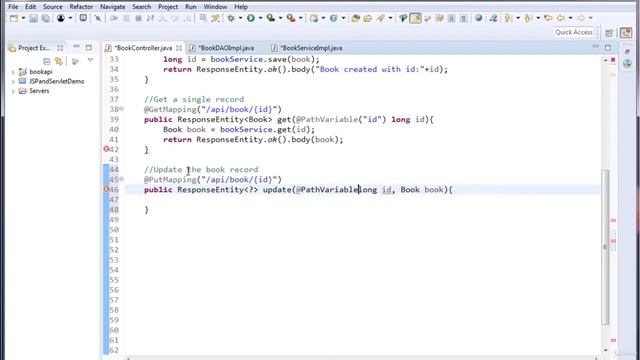Close the Project Explorer view

[x=60, y=48]
